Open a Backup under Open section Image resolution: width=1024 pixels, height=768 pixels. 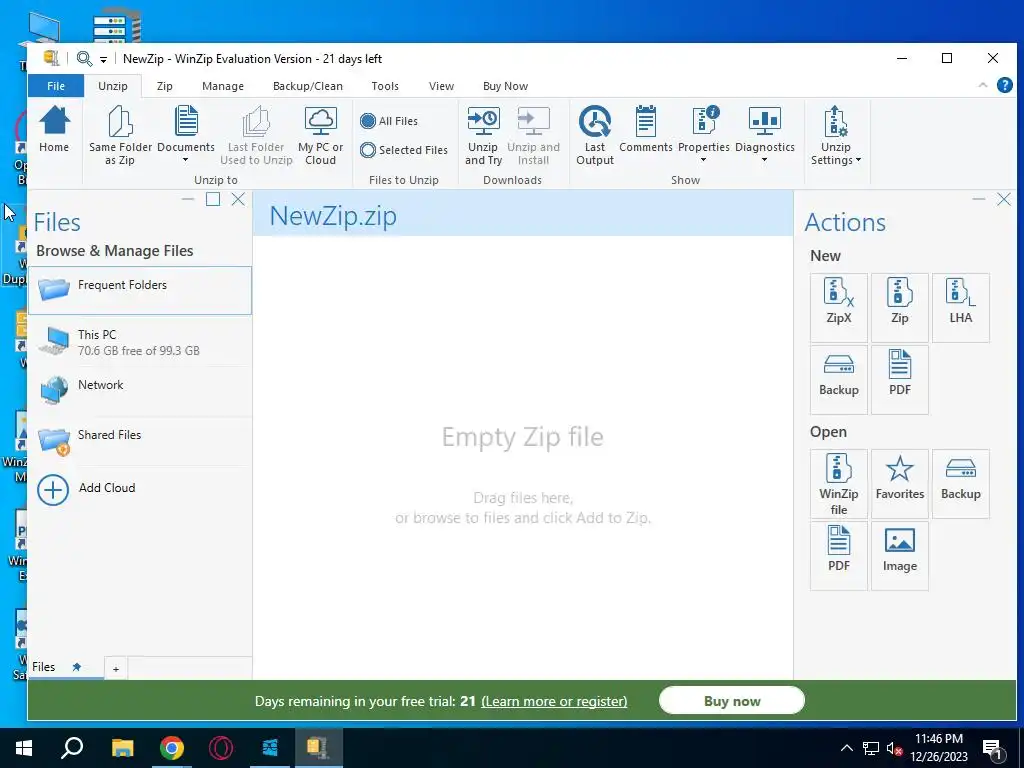[x=961, y=484]
